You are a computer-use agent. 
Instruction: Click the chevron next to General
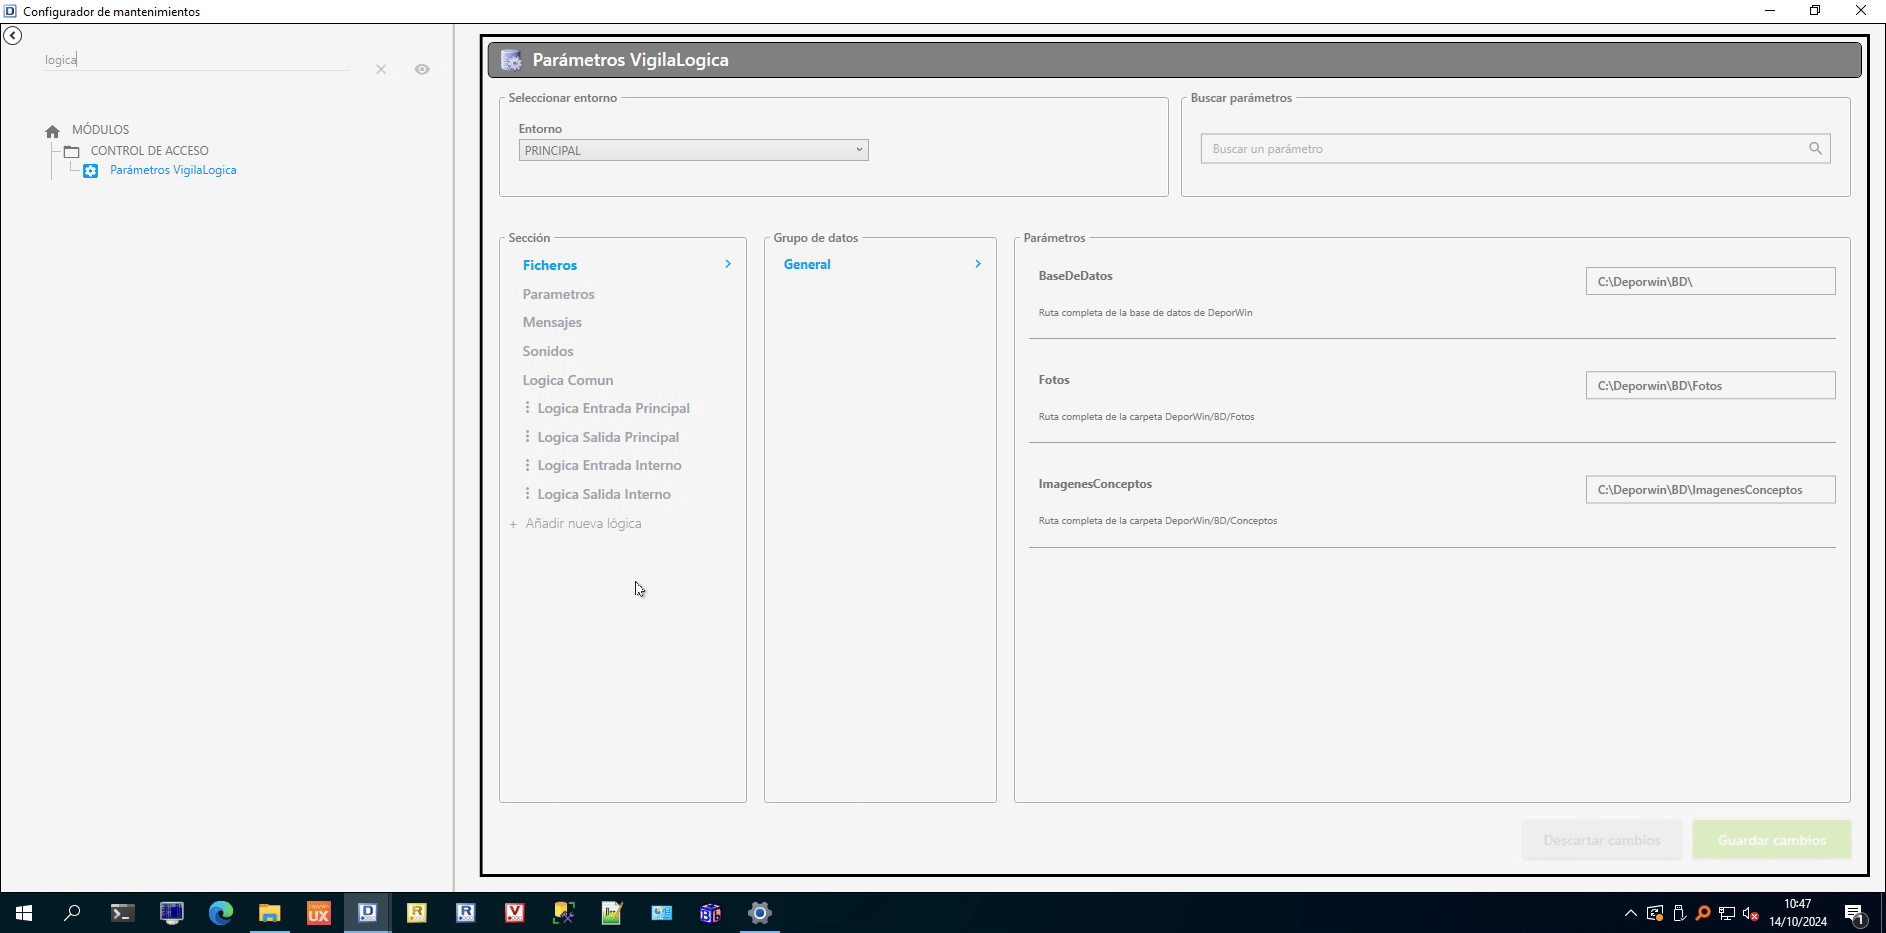click(x=978, y=264)
